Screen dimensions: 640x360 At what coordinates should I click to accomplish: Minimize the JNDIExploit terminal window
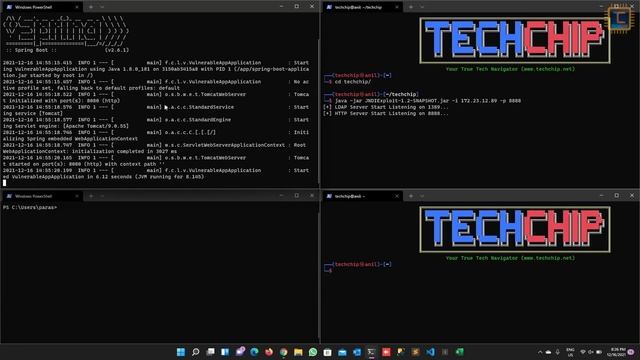click(601, 7)
